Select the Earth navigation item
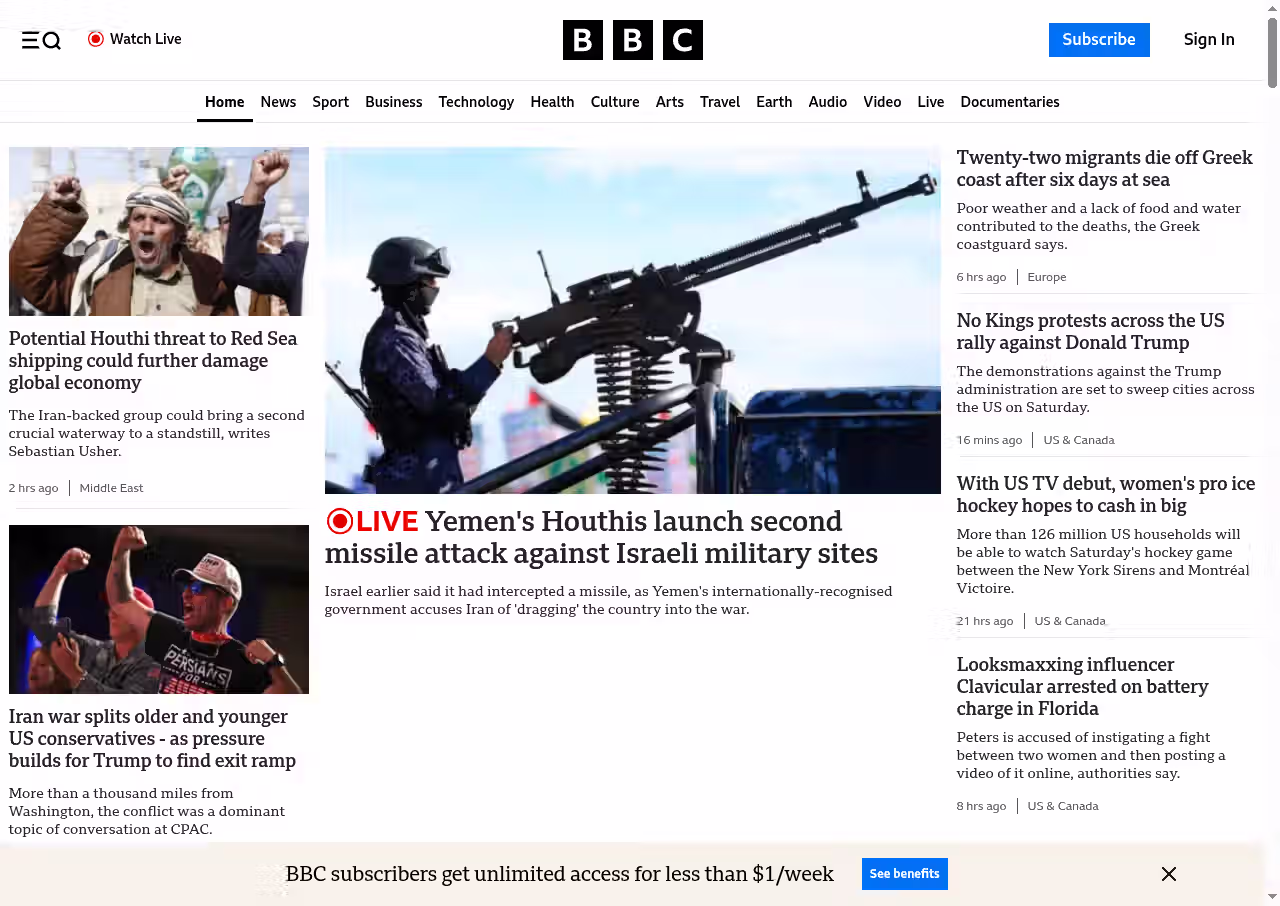This screenshot has height=906, width=1280. pyautogui.click(x=774, y=102)
